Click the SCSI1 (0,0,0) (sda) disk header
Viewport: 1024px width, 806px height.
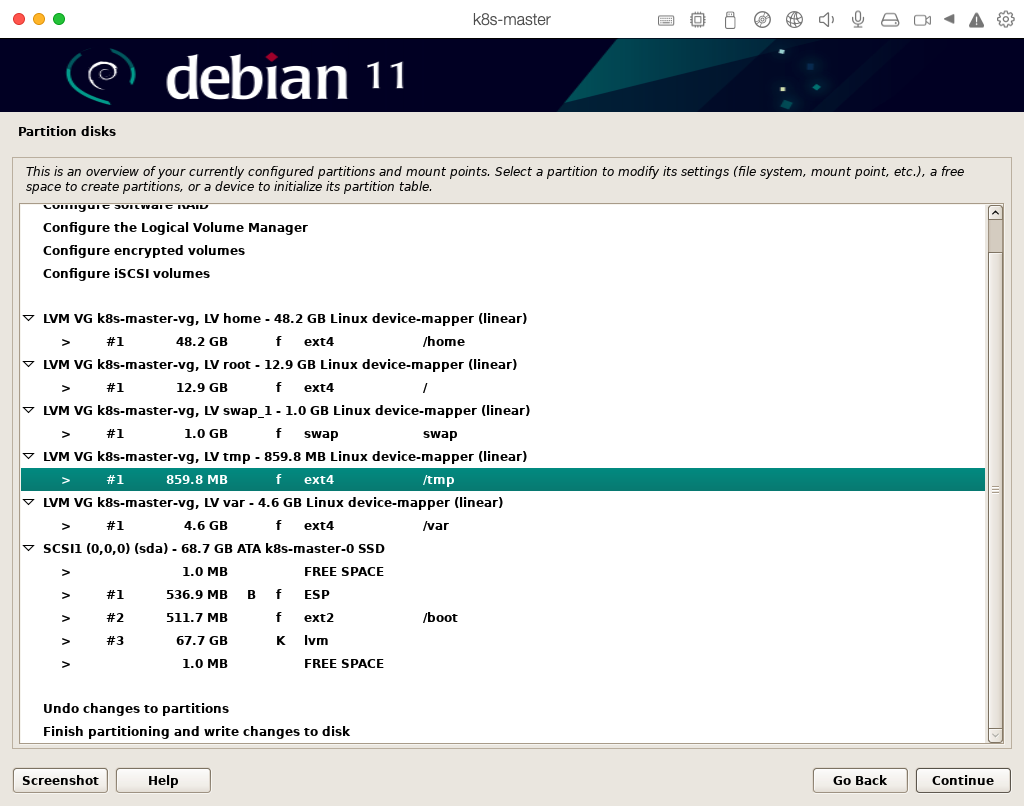click(x=214, y=549)
